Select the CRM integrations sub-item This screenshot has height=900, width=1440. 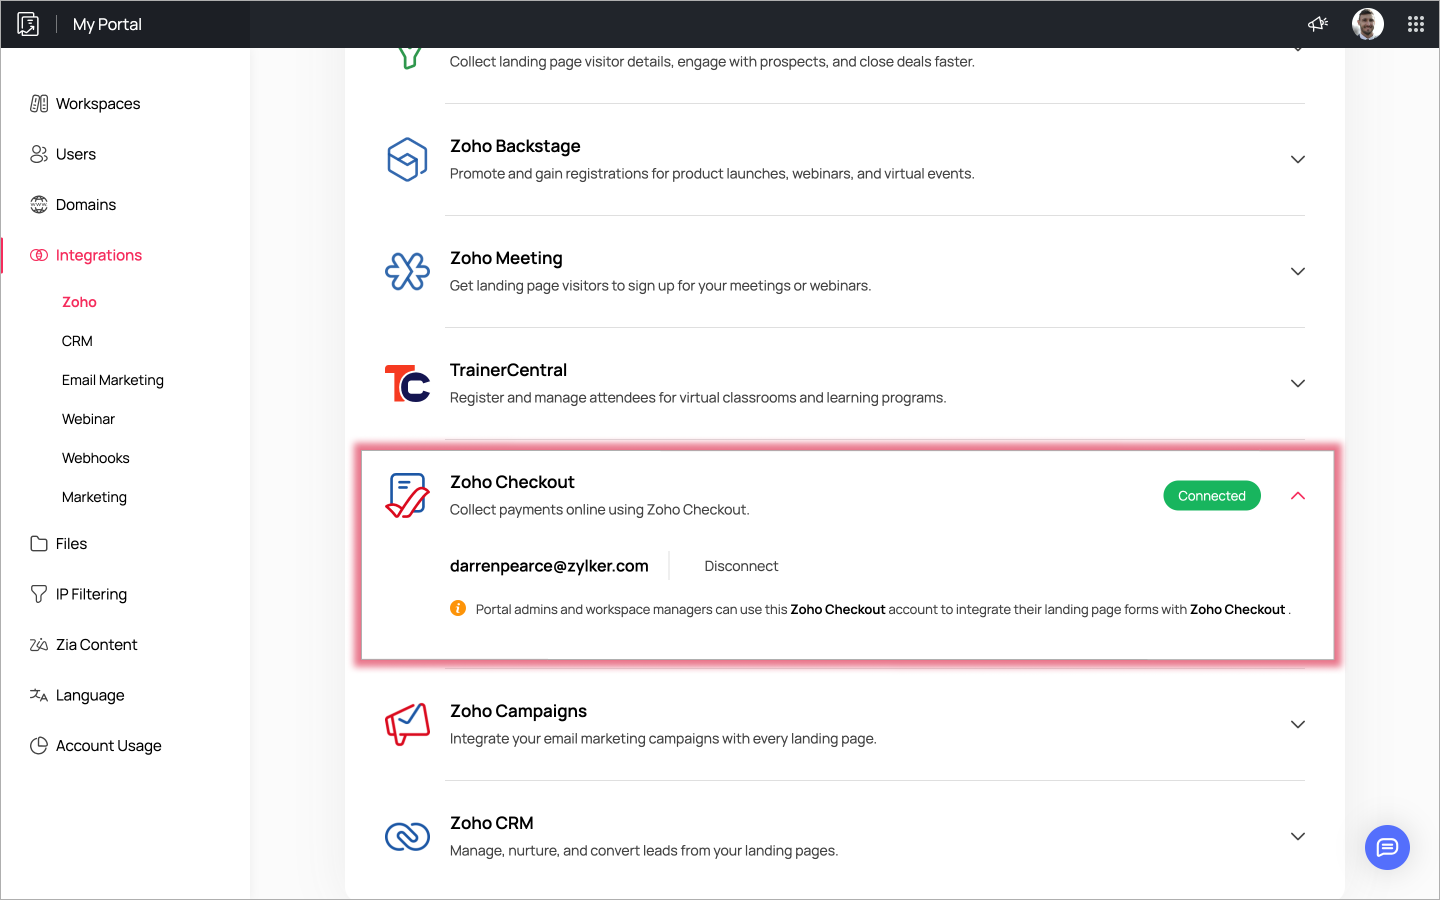[77, 341]
